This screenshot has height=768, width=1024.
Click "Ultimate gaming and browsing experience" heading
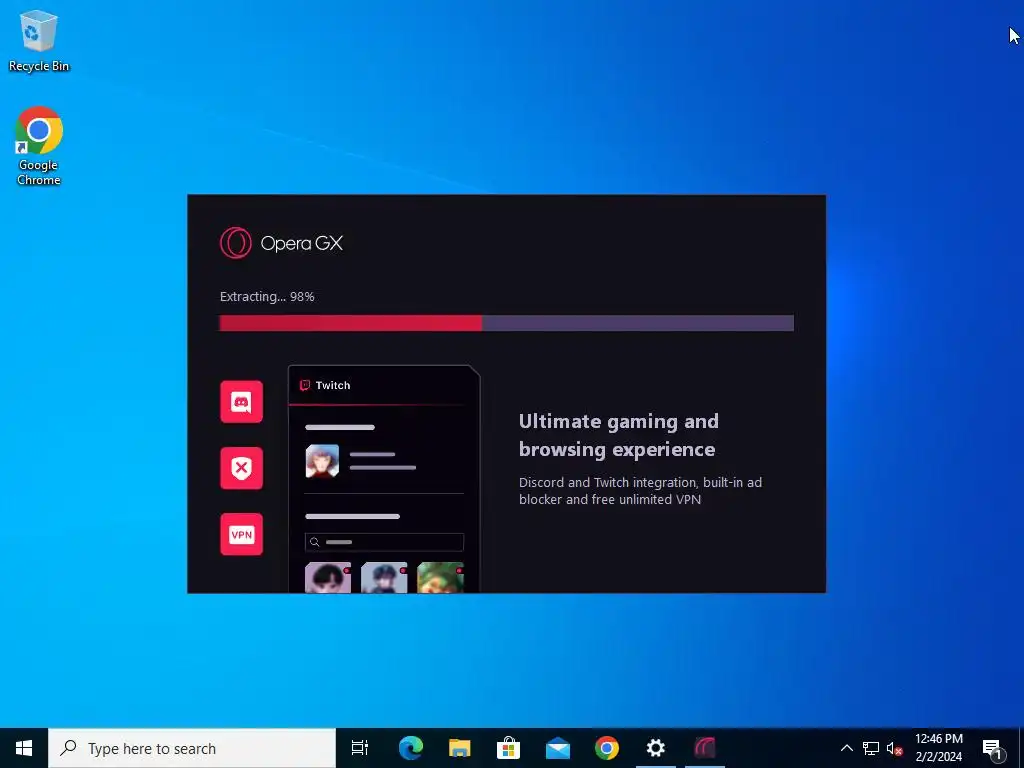click(618, 435)
